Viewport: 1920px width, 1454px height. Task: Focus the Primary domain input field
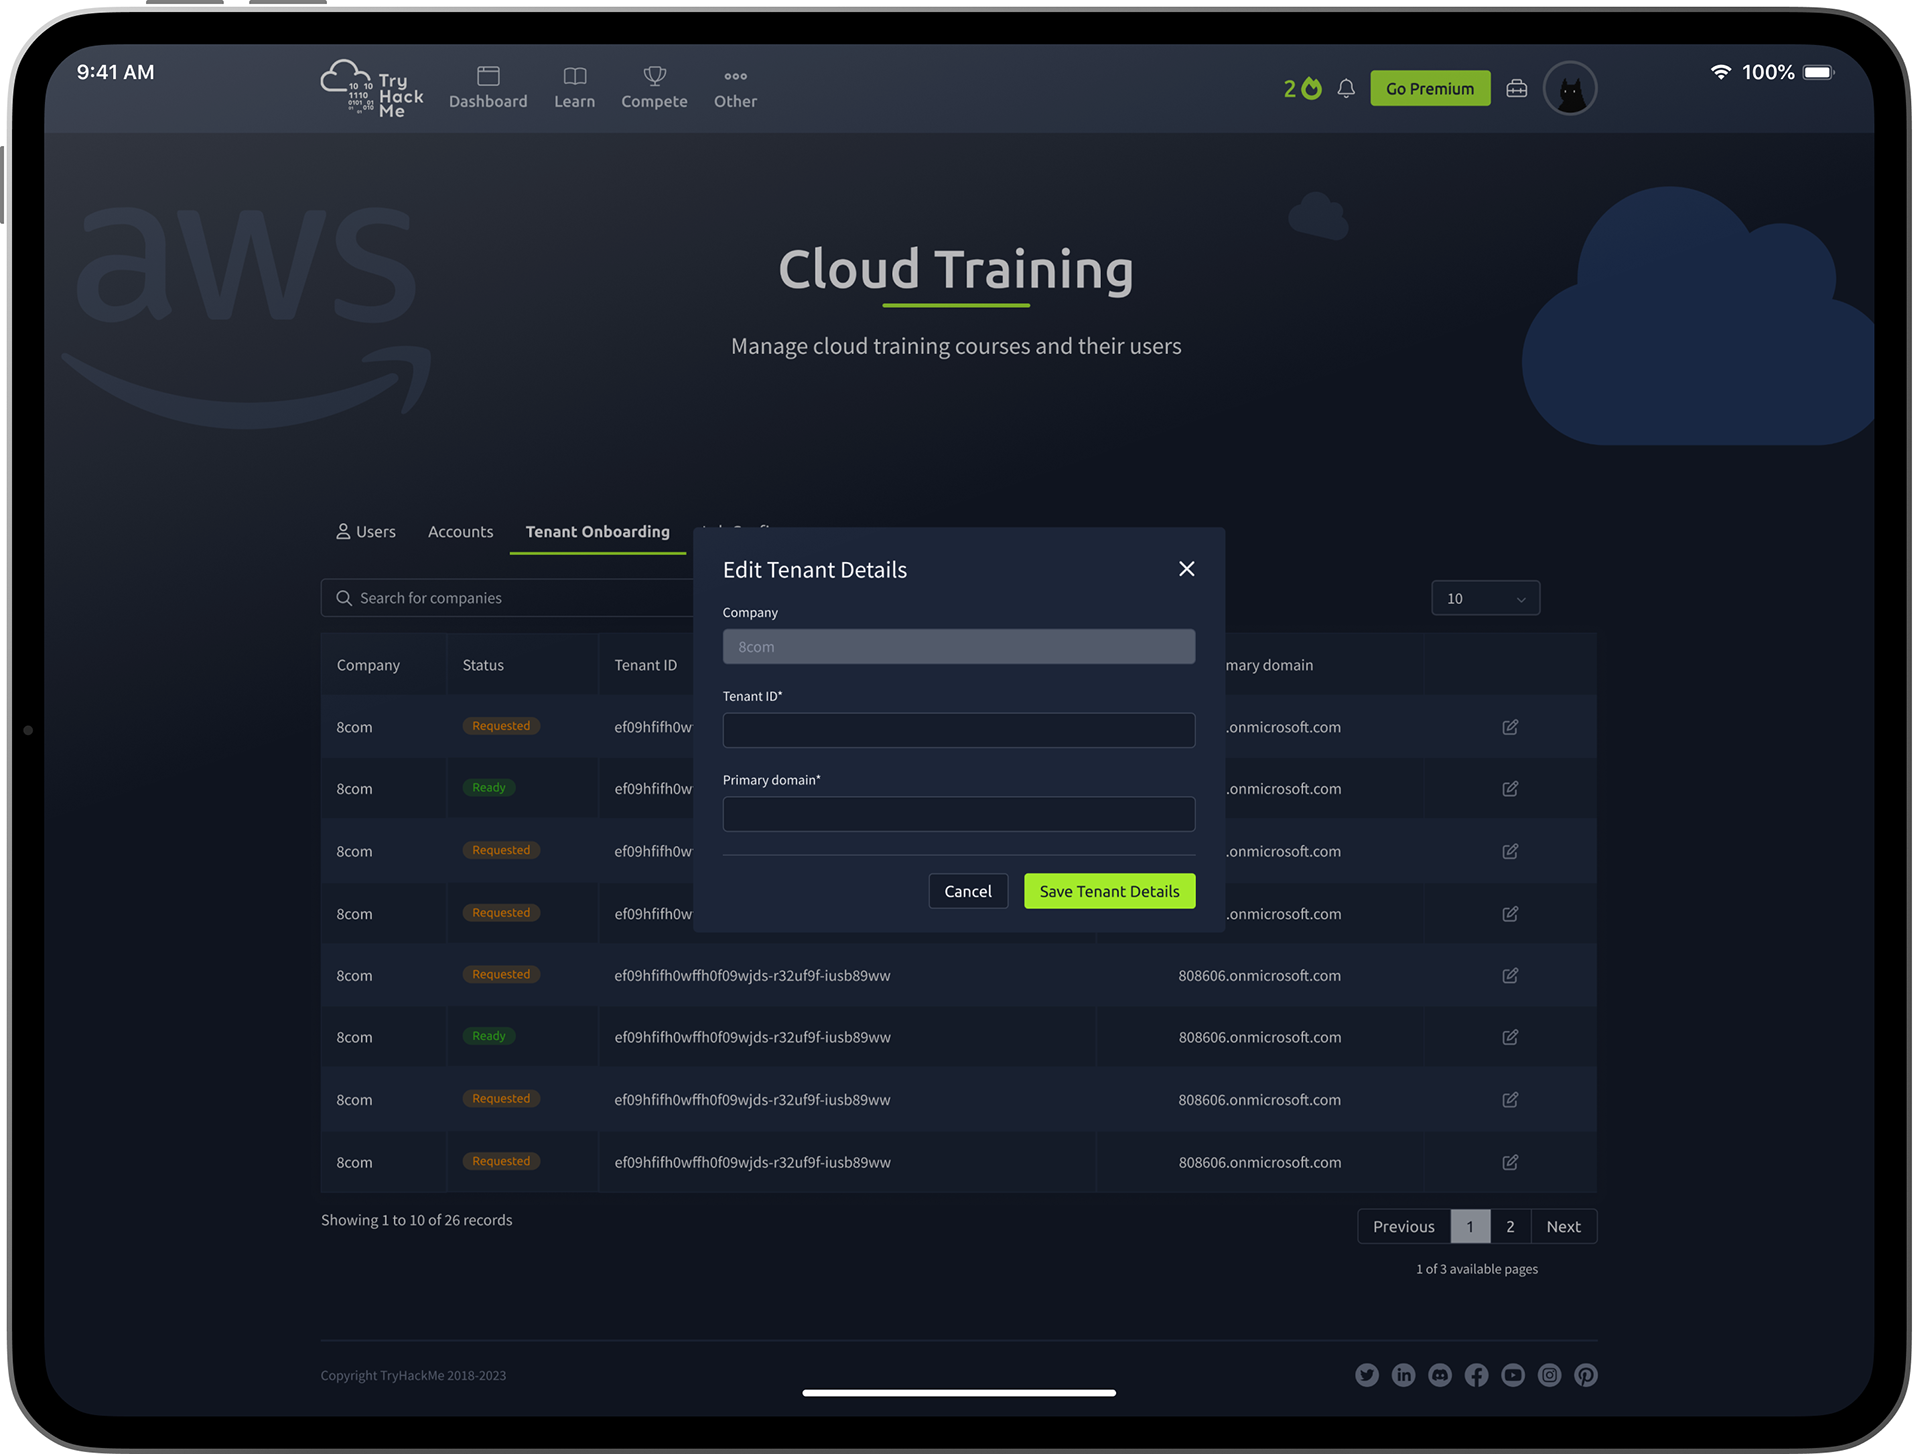pyautogui.click(x=958, y=814)
